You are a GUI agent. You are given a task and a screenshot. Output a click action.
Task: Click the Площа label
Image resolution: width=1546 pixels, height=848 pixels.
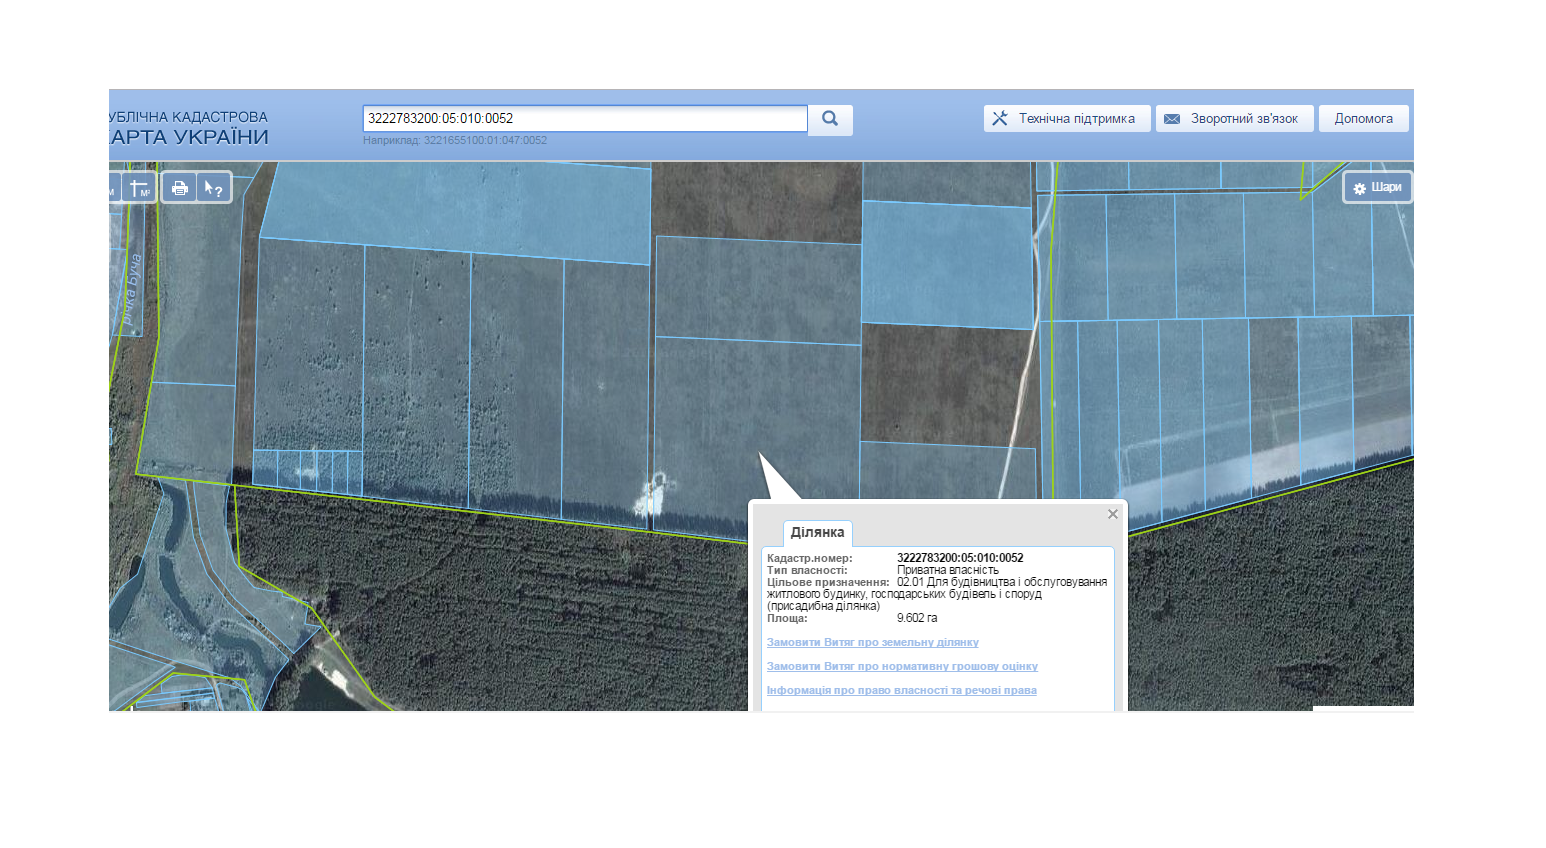787,618
